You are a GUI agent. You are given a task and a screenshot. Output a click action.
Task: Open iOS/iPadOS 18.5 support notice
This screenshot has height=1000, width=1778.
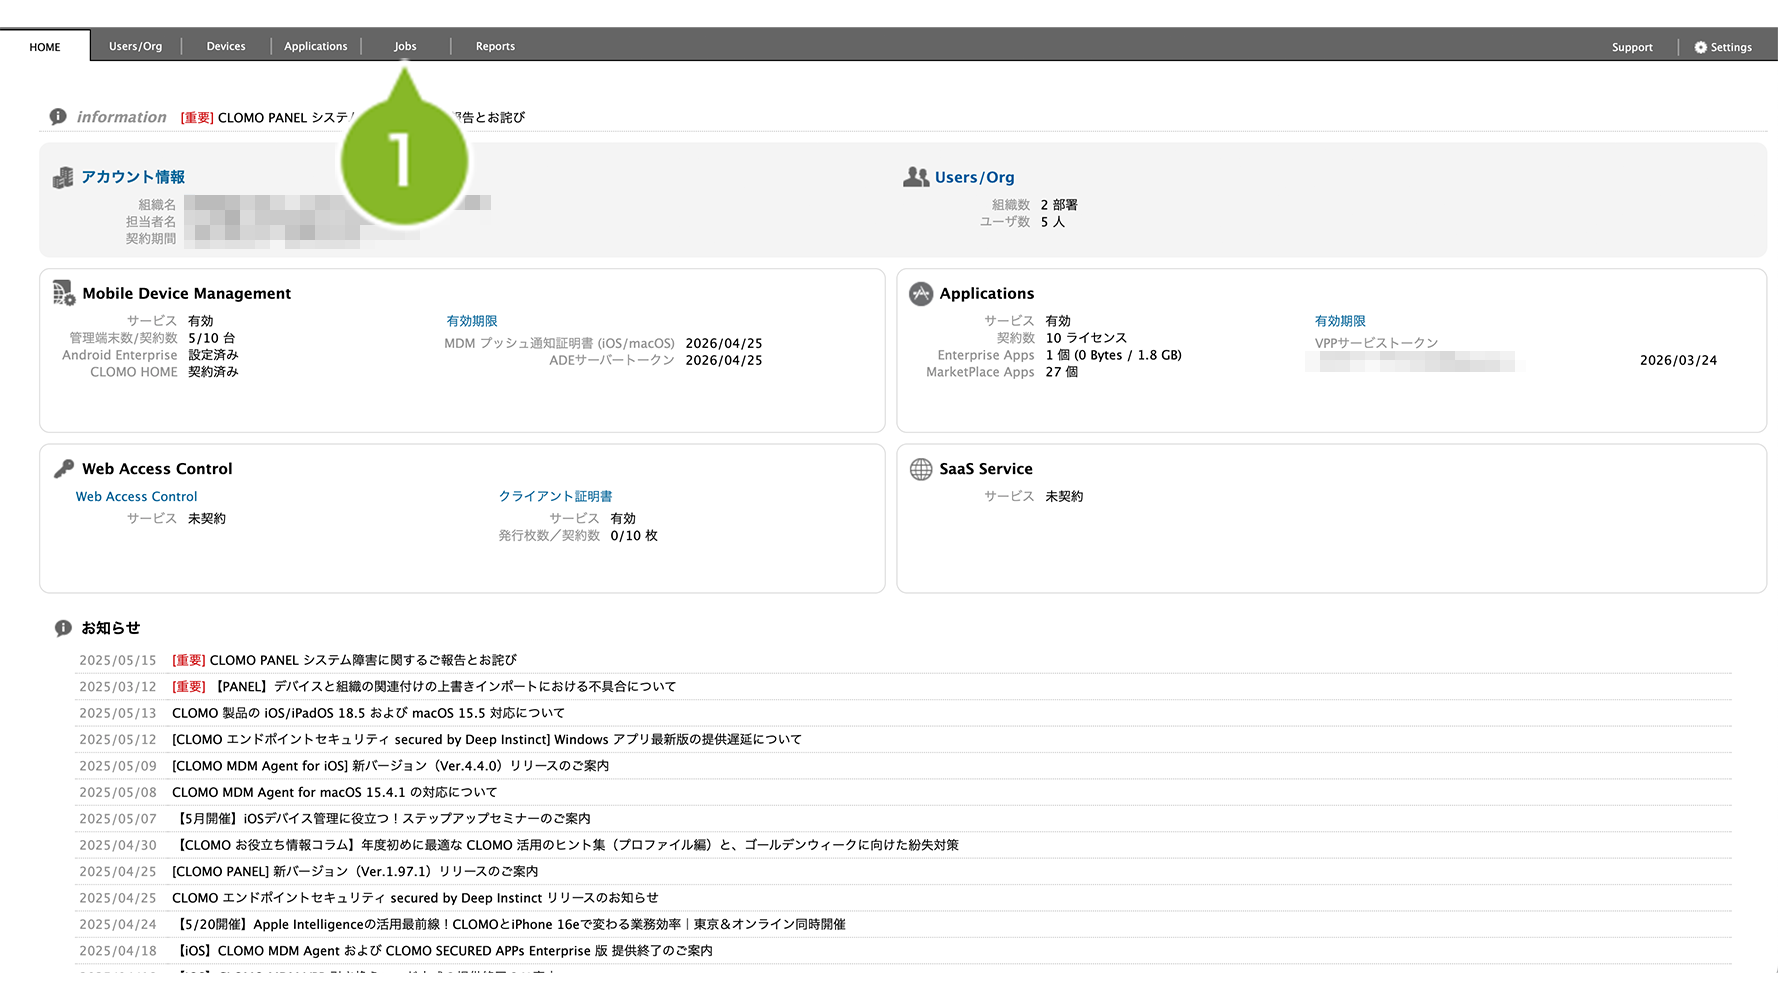(x=368, y=713)
